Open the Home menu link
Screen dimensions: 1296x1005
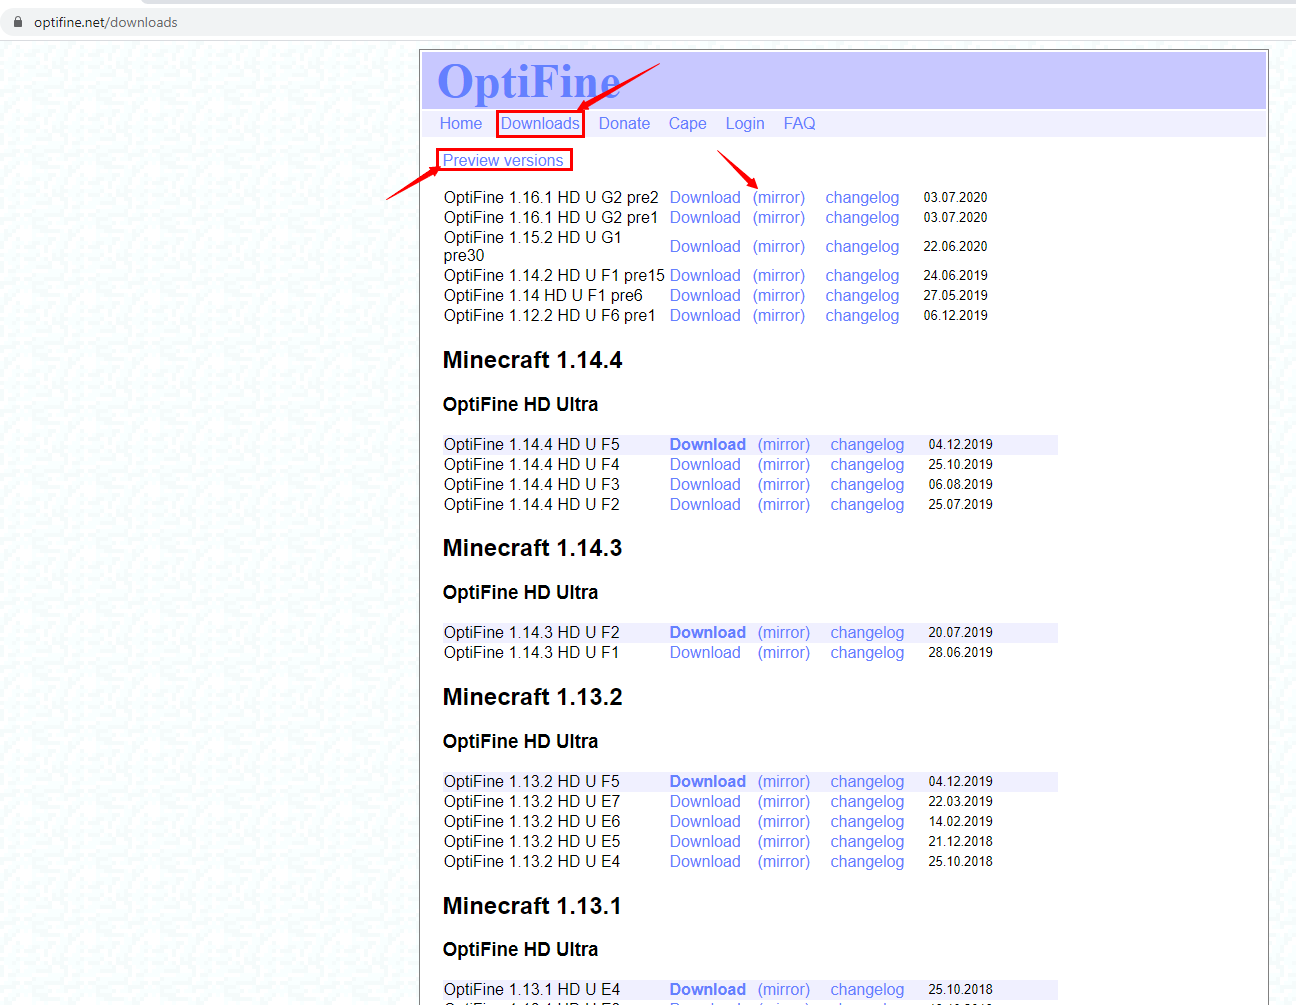pos(461,123)
